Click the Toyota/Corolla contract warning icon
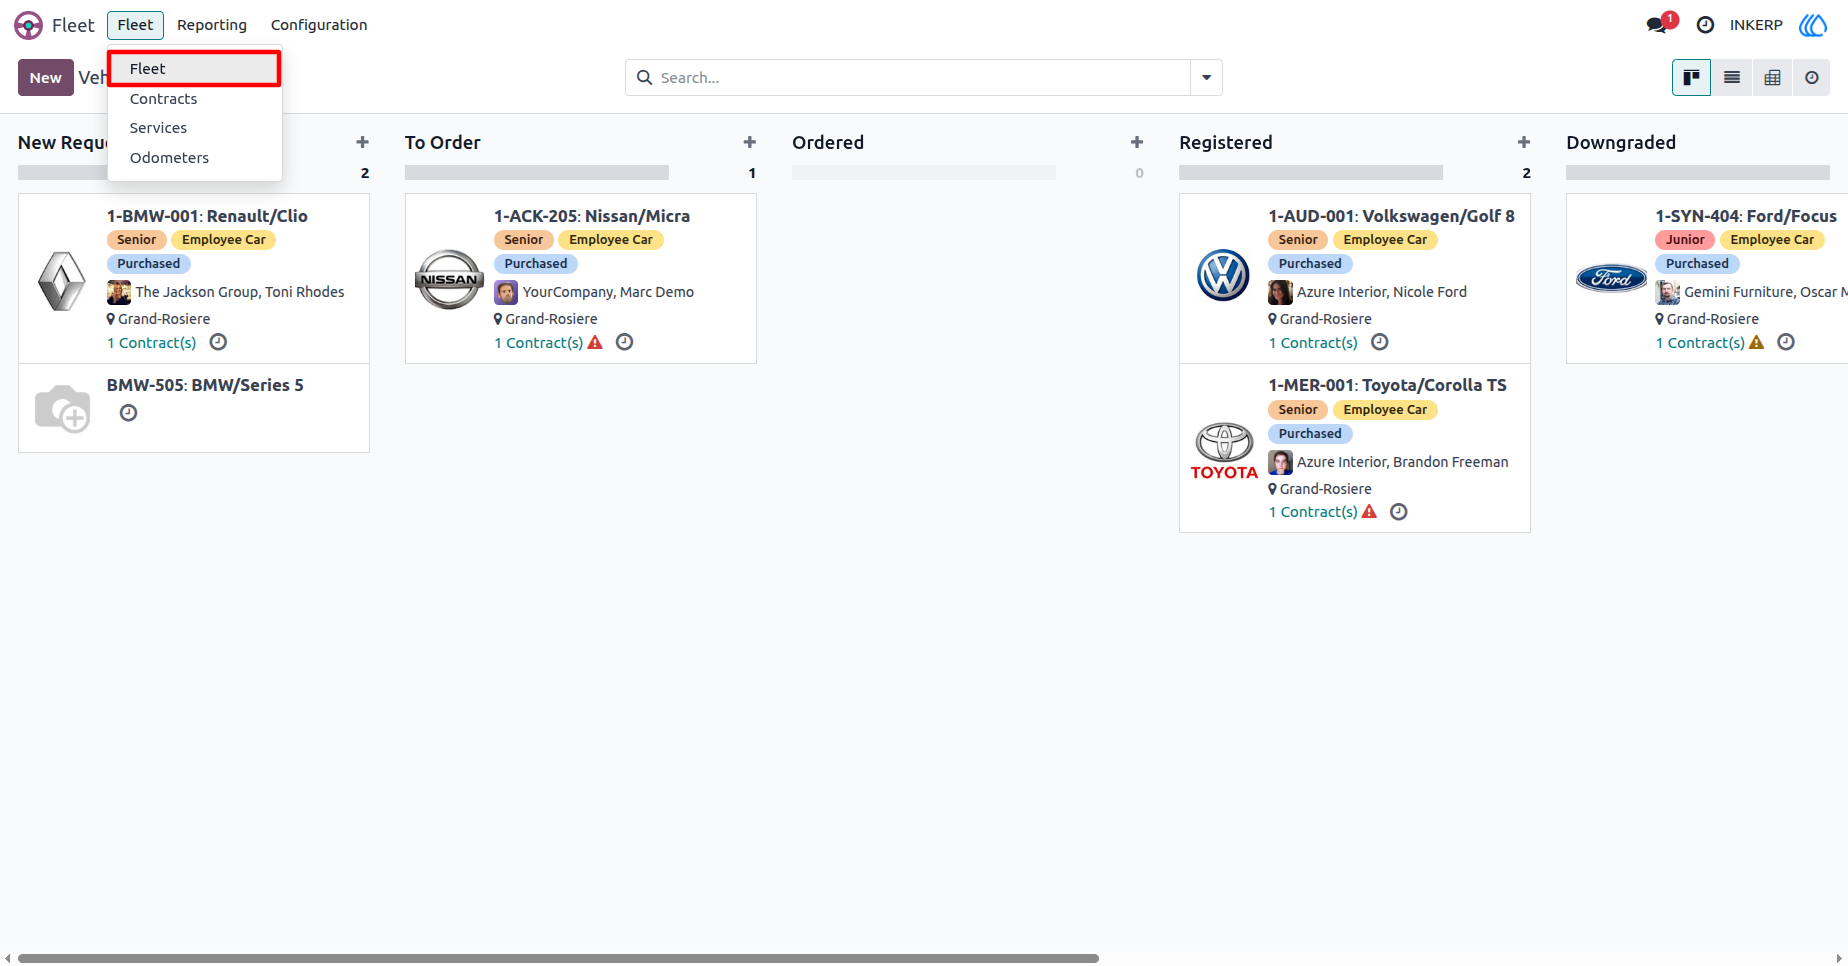This screenshot has height=966, width=1848. [1370, 512]
